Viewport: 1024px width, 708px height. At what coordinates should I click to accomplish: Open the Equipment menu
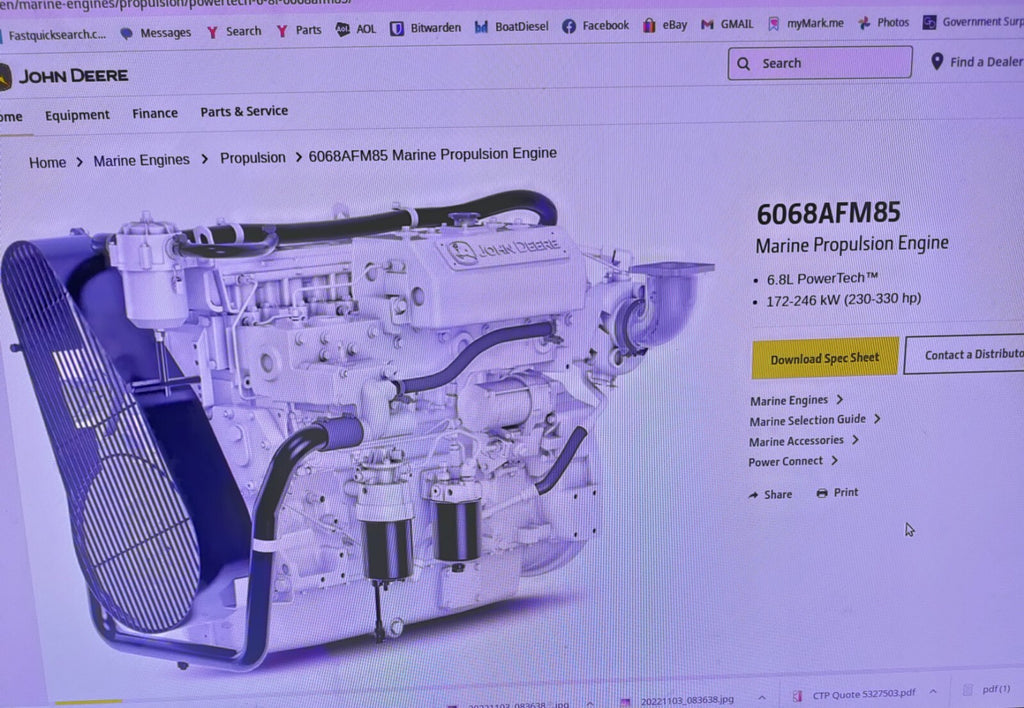coord(77,115)
